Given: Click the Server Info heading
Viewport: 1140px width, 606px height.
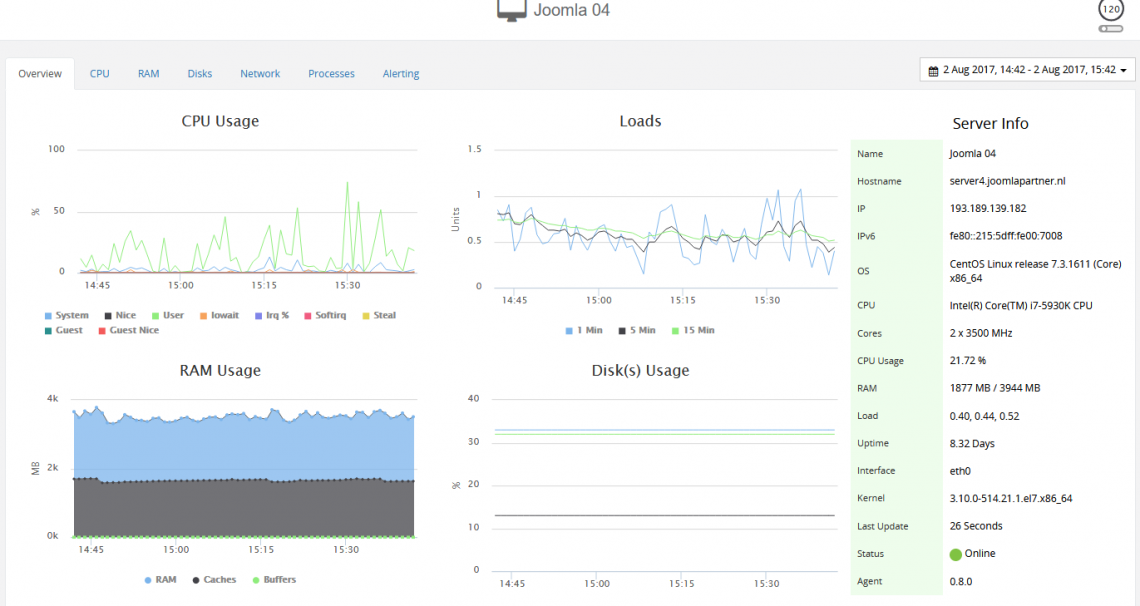Looking at the screenshot, I should click(990, 124).
